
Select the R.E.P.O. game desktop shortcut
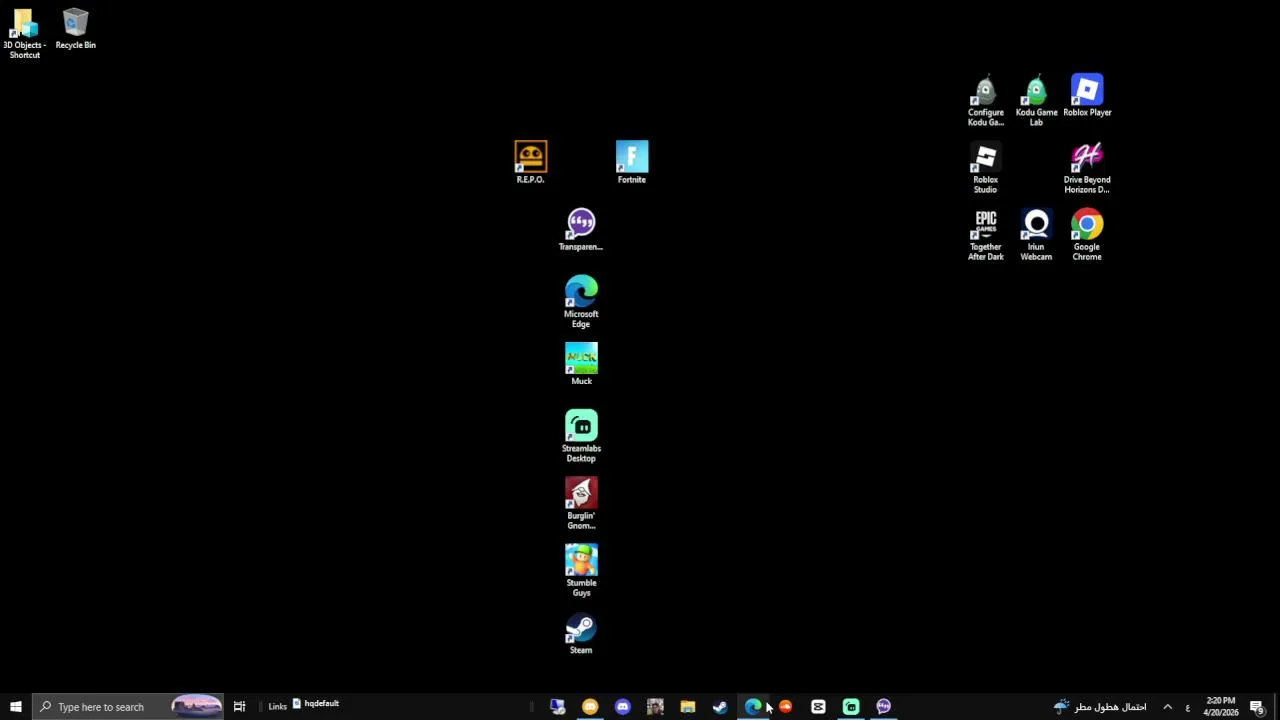(530, 162)
